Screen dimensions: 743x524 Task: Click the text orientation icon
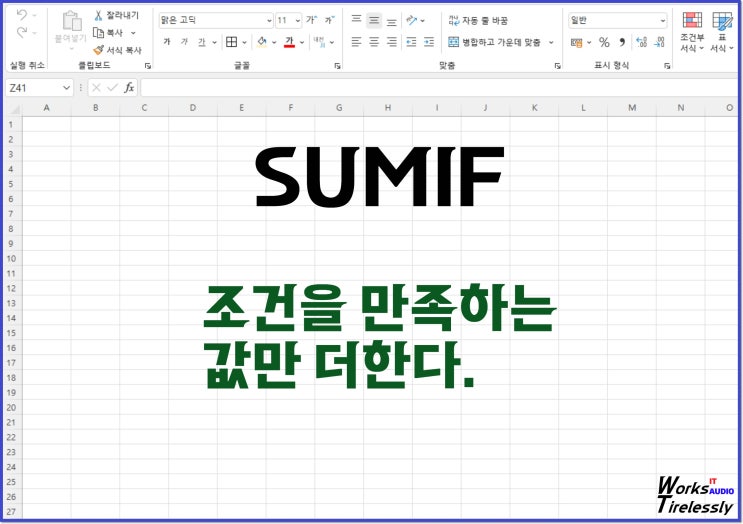[412, 20]
